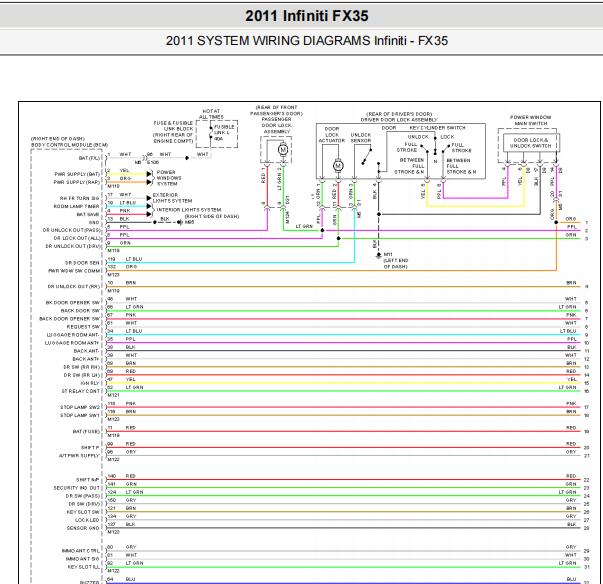This screenshot has width=603, height=584.
Task: Click the 'SENSOR GND' terminal label
Action: [83, 528]
